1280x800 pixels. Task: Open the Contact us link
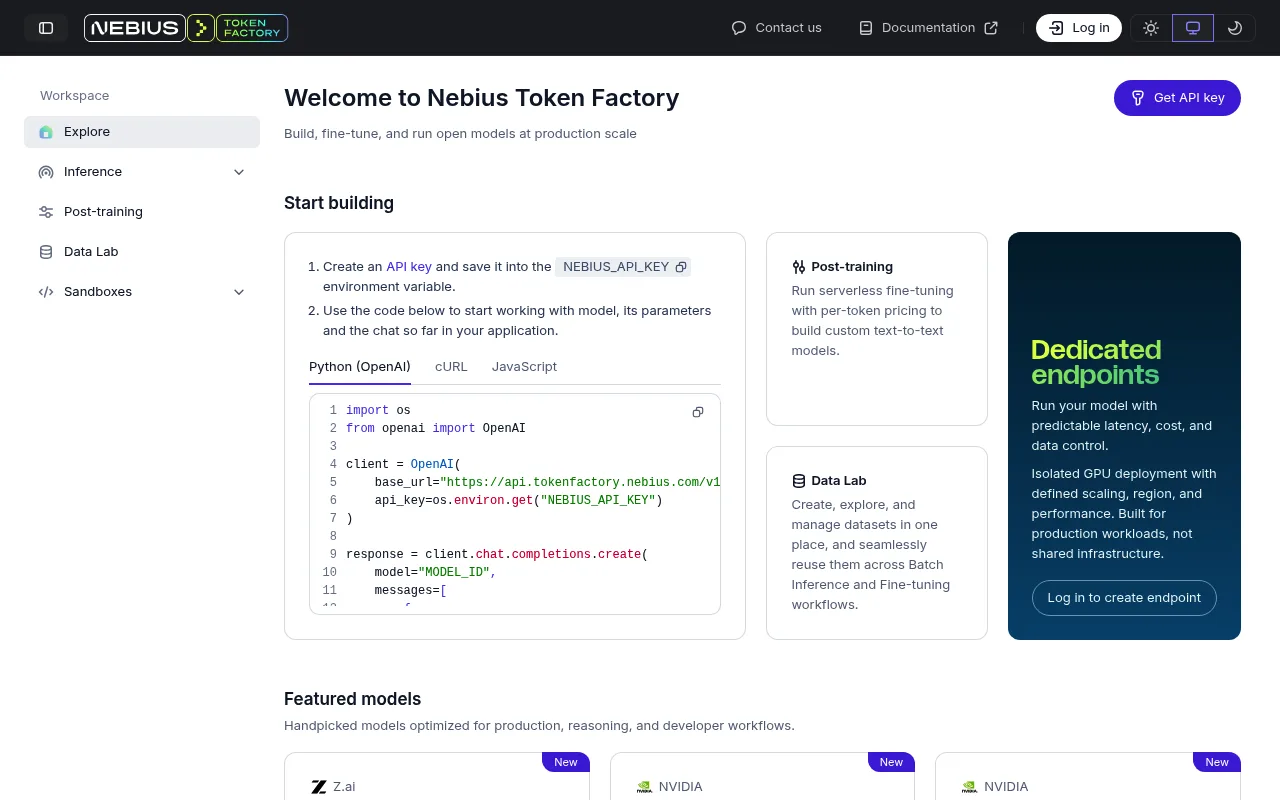pos(777,28)
